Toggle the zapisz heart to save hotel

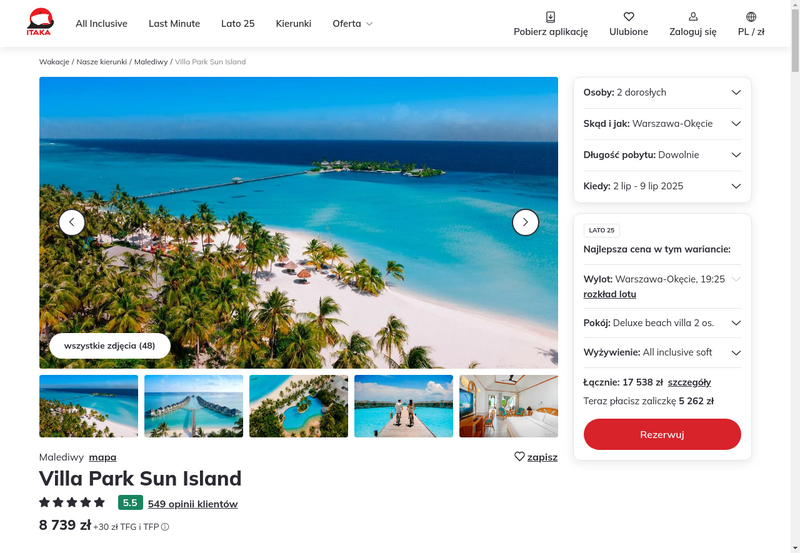click(x=519, y=457)
